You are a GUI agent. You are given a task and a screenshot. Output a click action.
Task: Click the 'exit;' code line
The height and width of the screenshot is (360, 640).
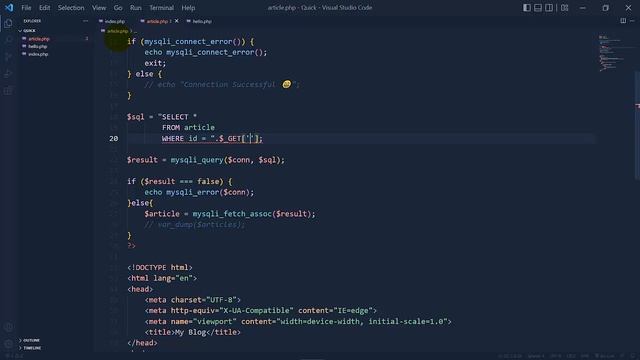tap(155, 63)
